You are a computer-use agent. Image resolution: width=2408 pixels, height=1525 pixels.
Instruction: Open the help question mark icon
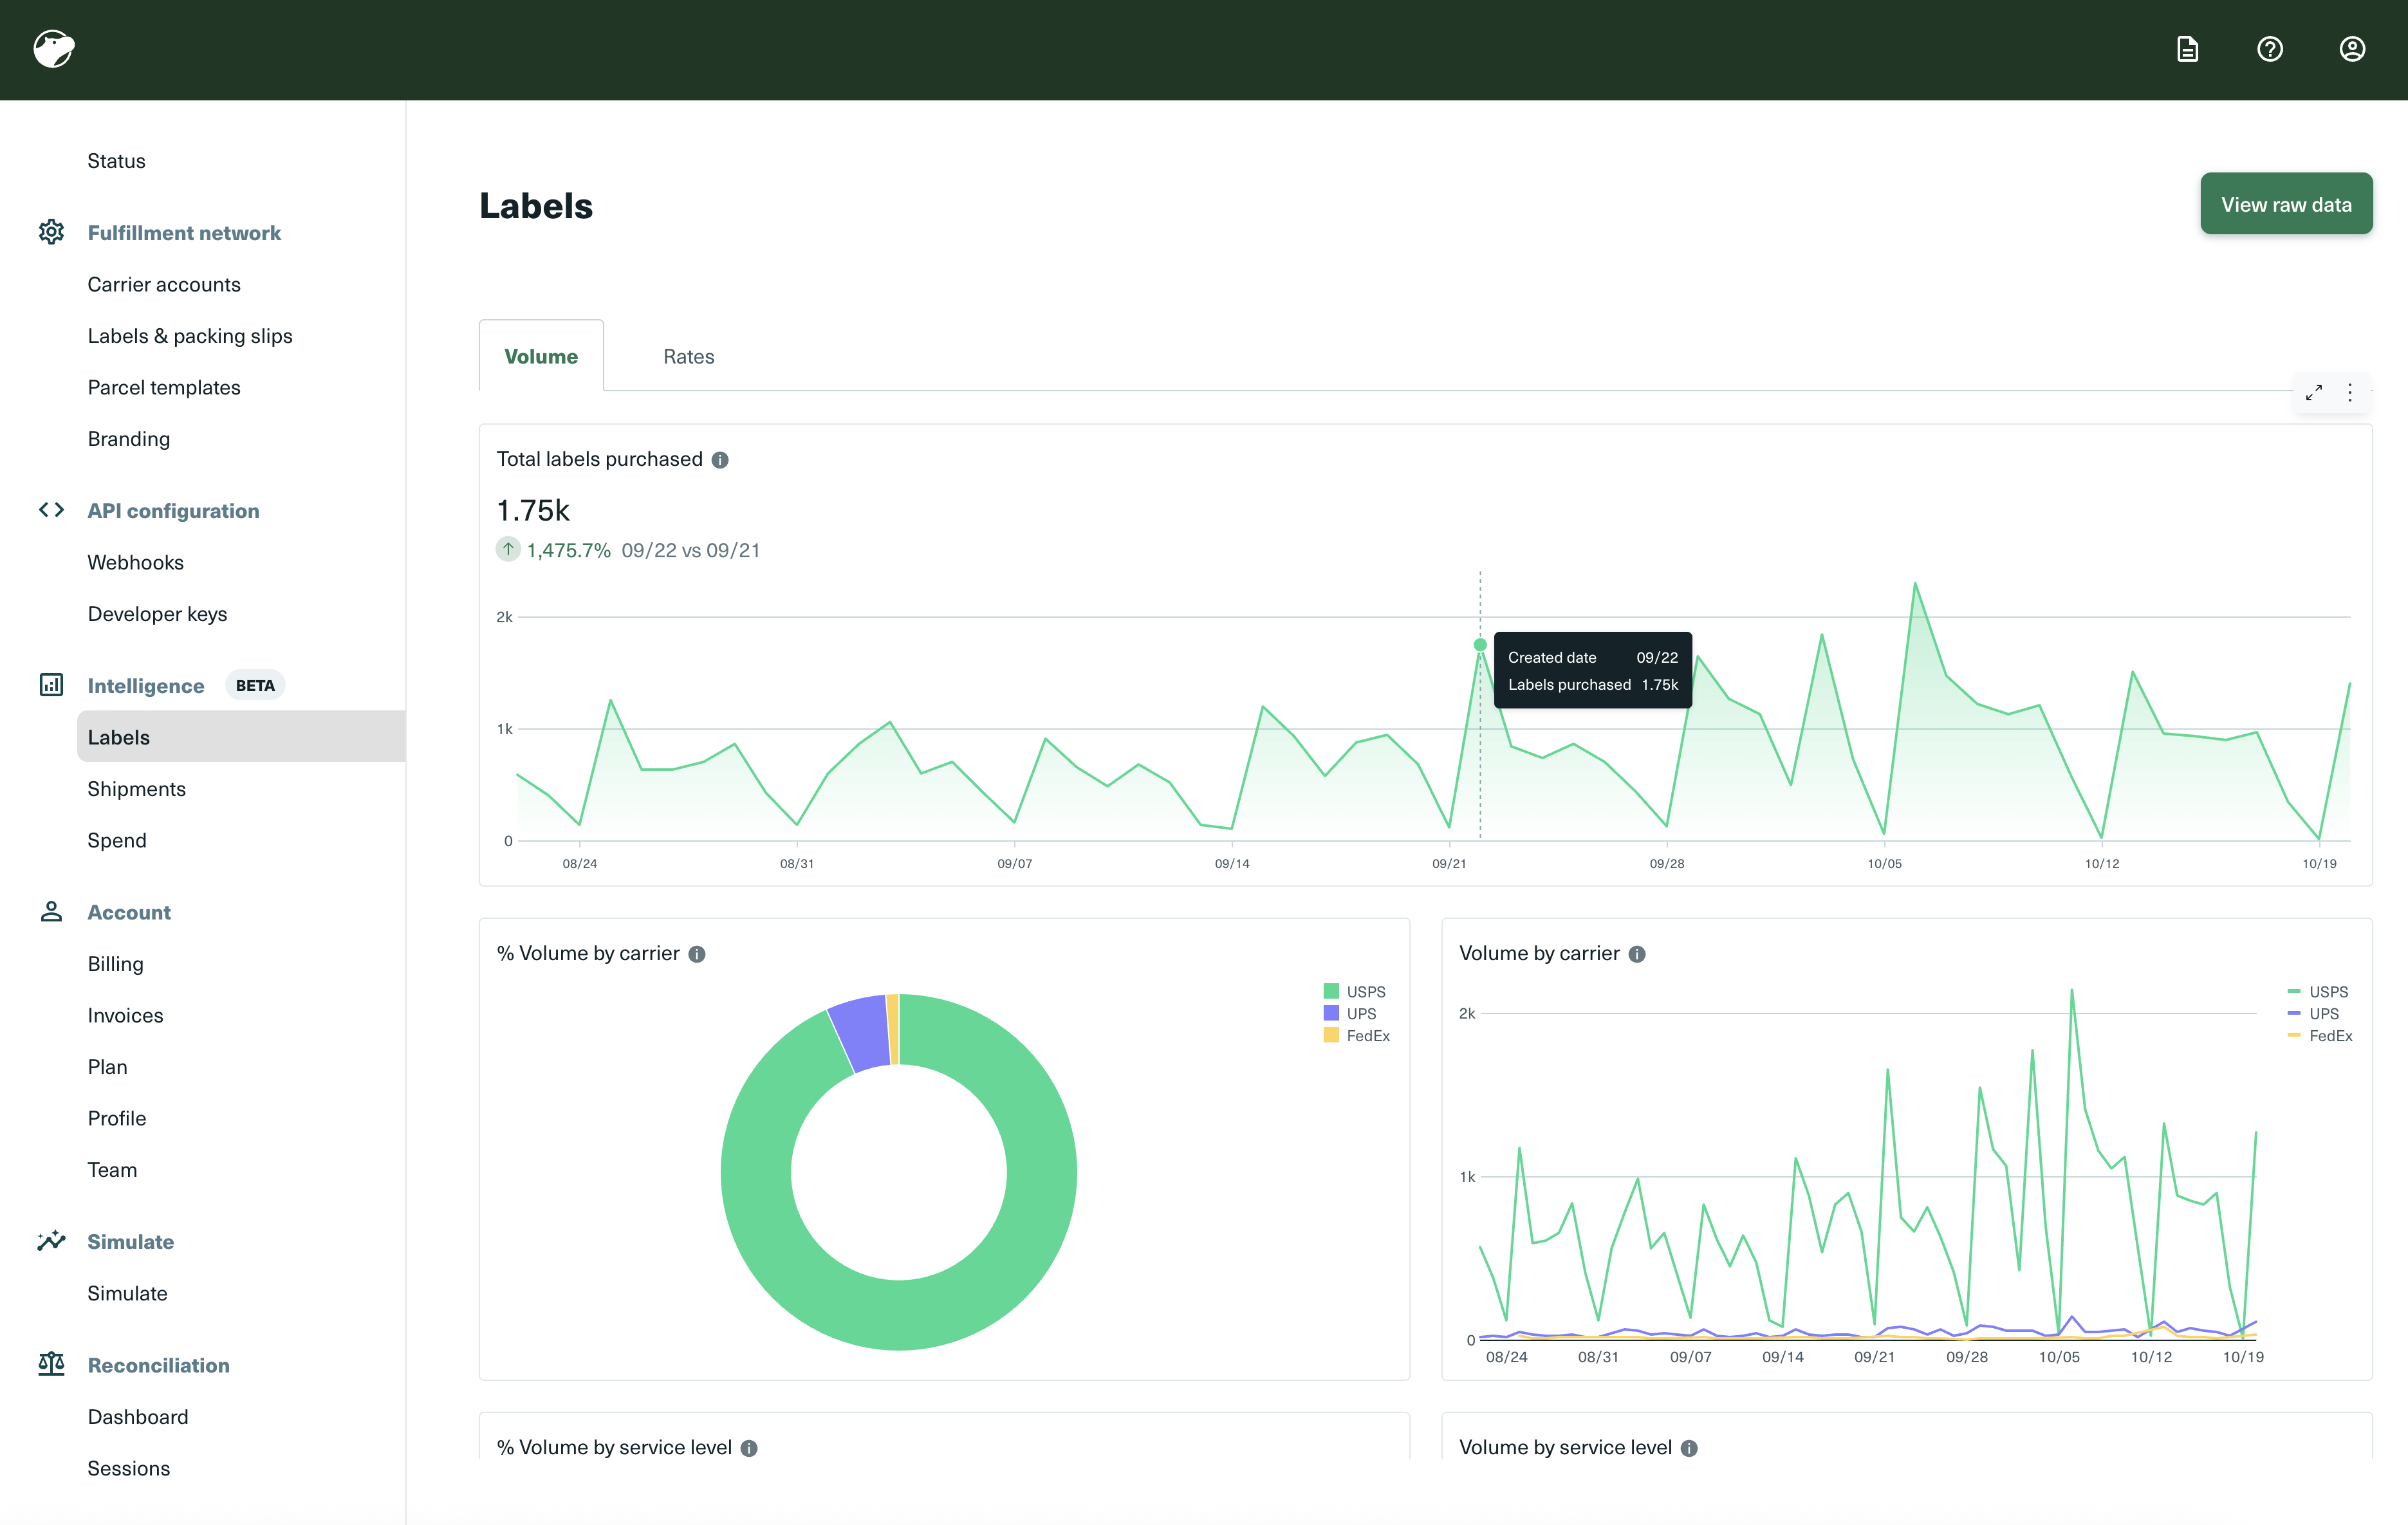point(2269,49)
